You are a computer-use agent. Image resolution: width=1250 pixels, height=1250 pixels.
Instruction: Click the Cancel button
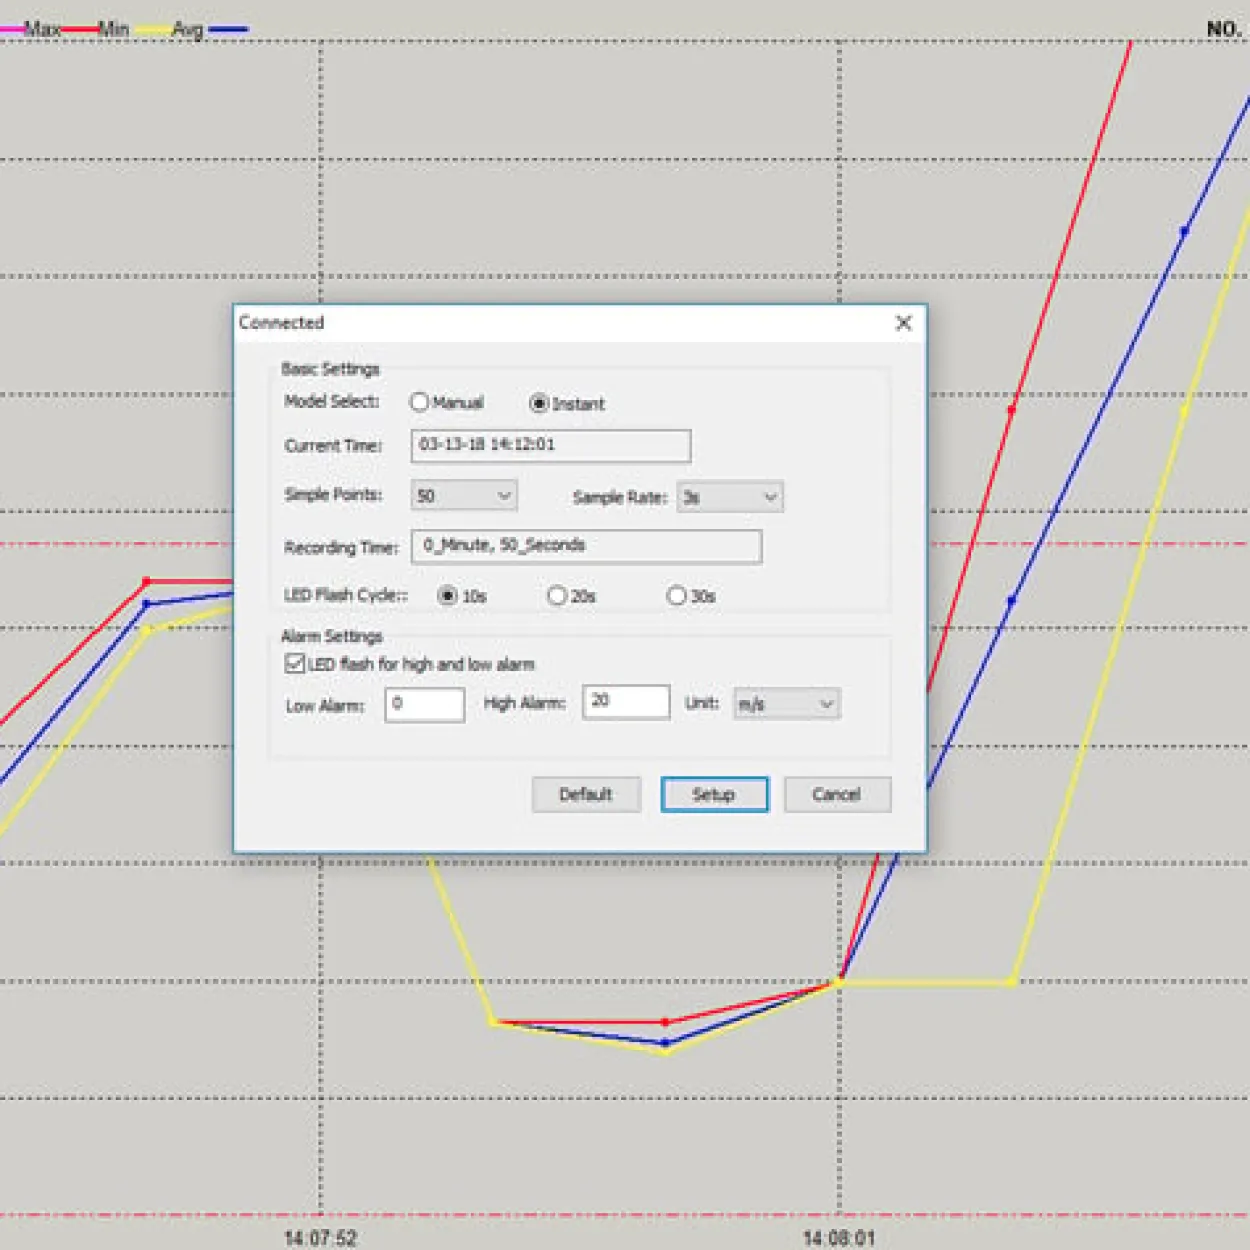(x=837, y=795)
